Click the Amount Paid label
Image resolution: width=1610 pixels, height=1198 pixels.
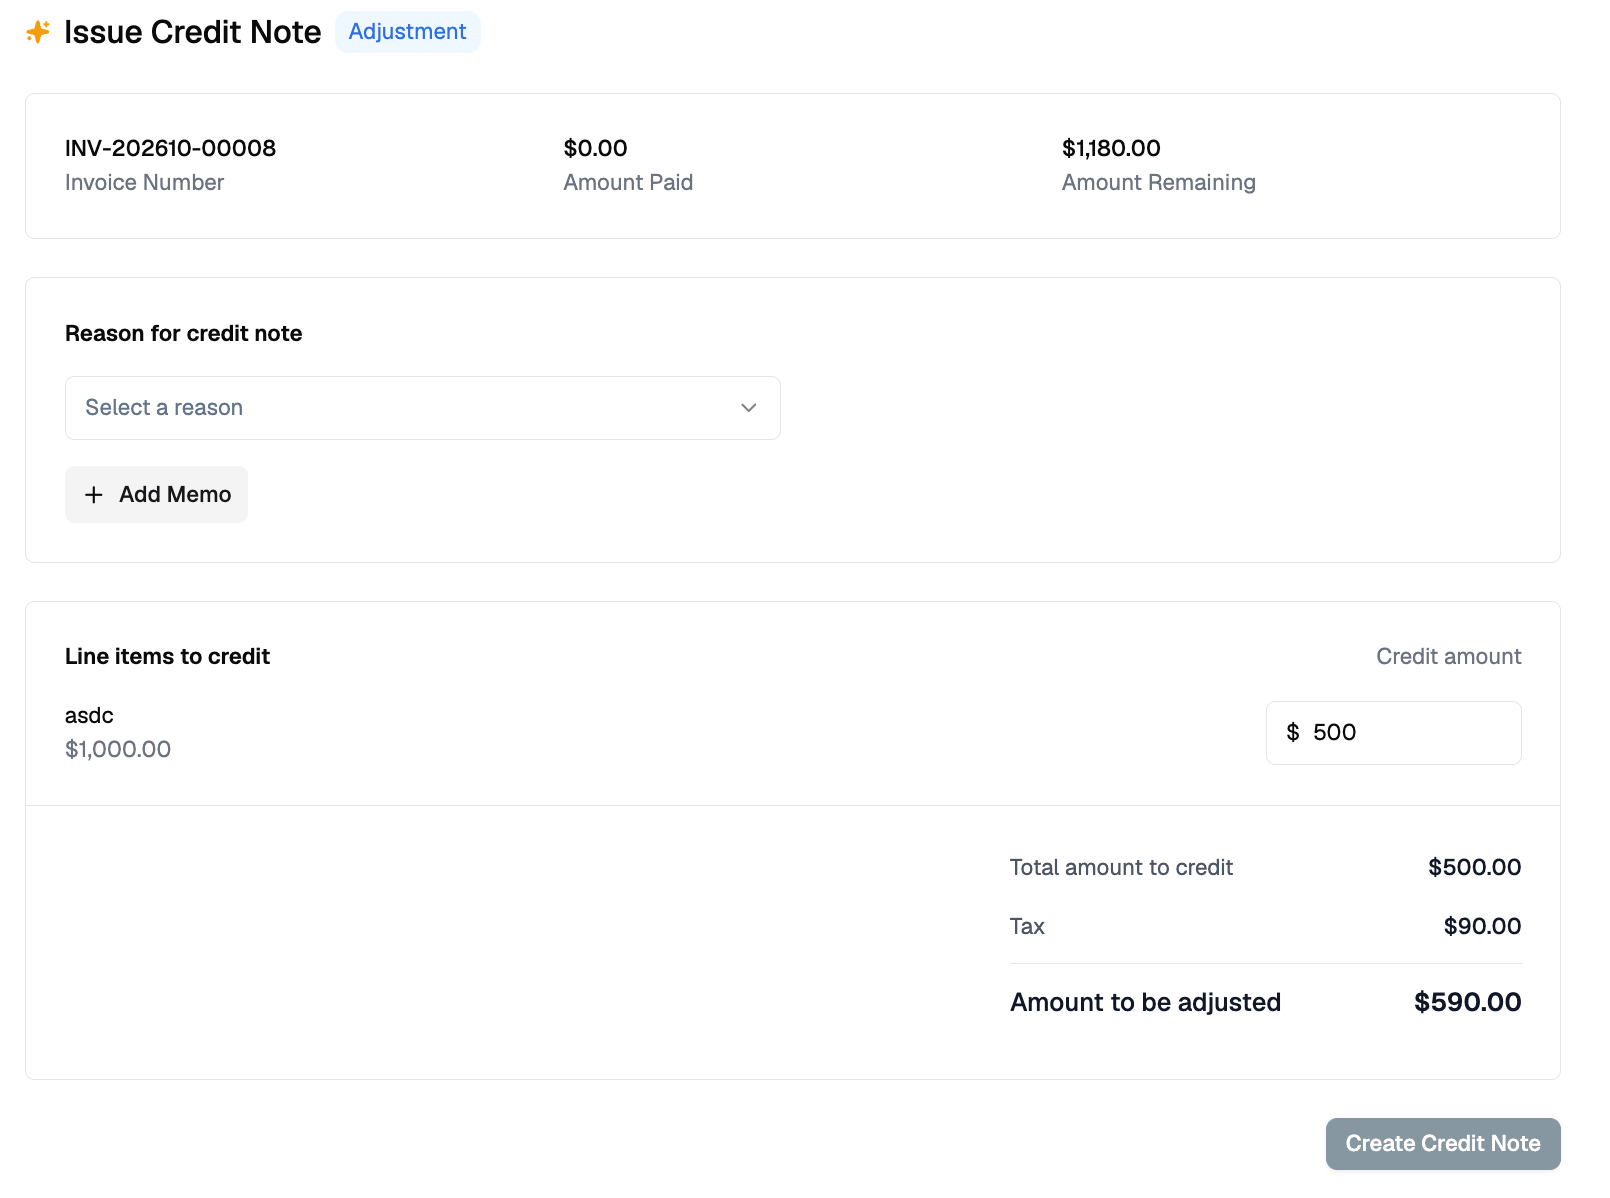tap(628, 182)
